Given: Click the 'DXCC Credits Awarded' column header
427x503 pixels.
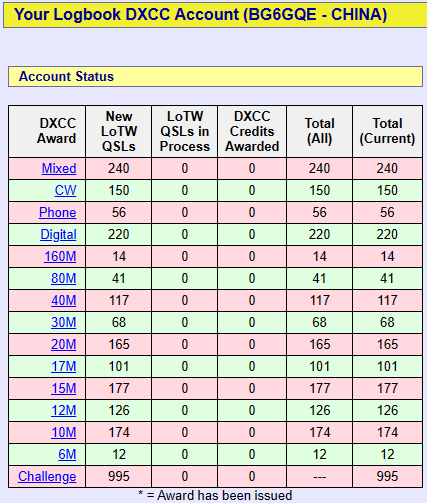Looking at the screenshot, I should click(x=252, y=131).
